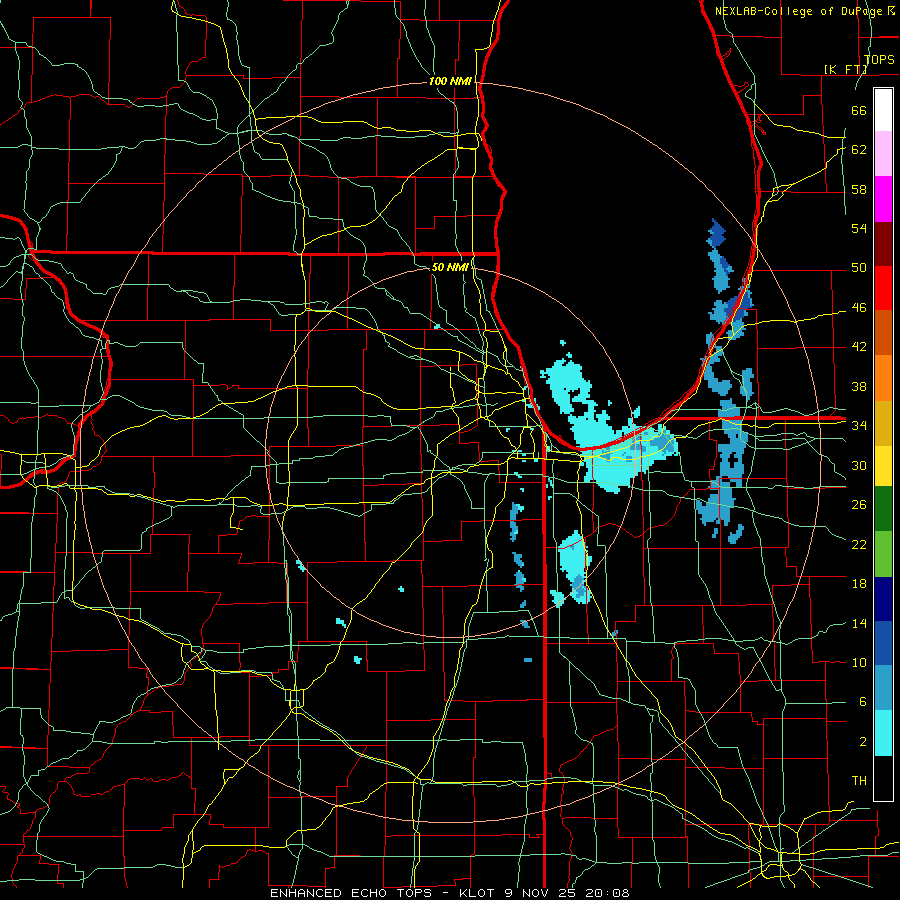Screen dimensions: 900x900
Task: Click the legend value '38'
Action: (859, 386)
